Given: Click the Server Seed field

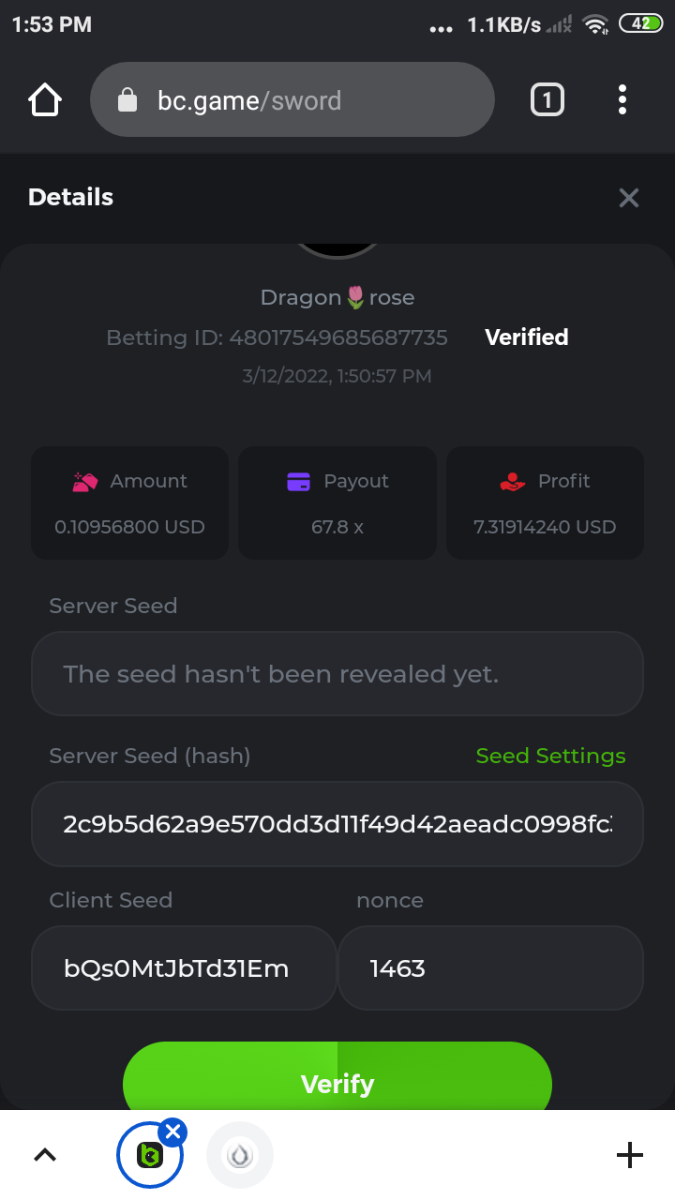Looking at the screenshot, I should [x=337, y=674].
